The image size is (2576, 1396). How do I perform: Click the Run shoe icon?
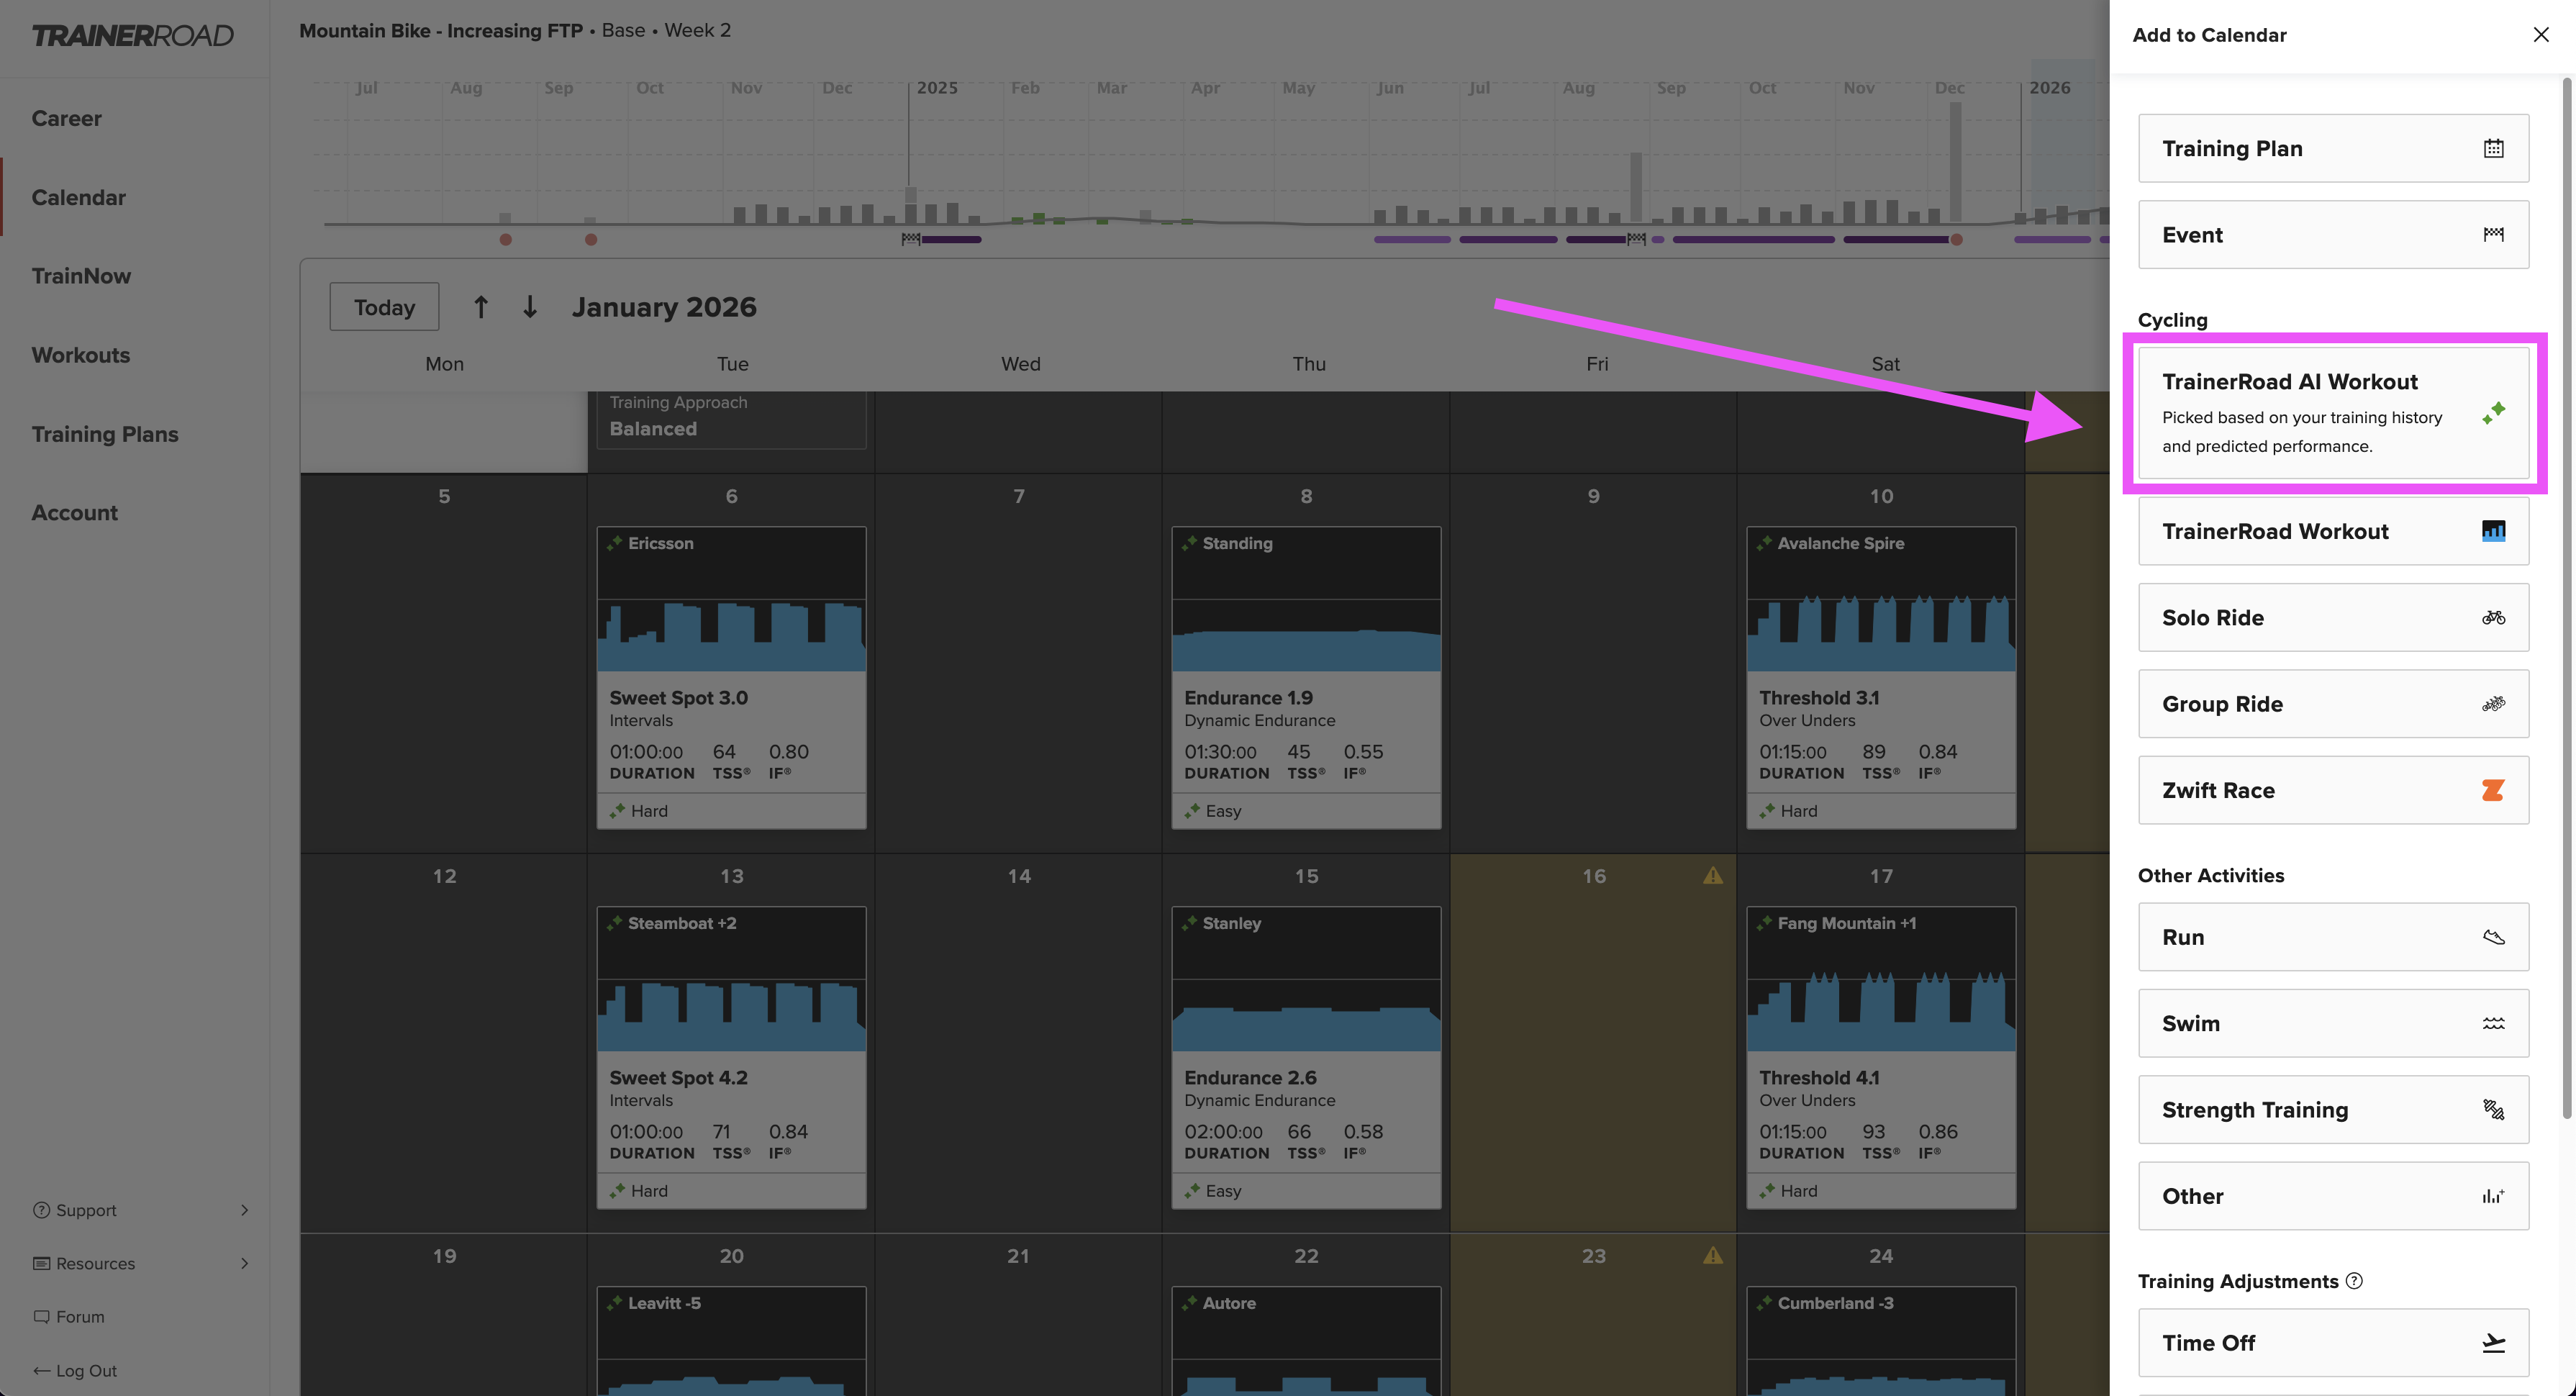click(2493, 936)
